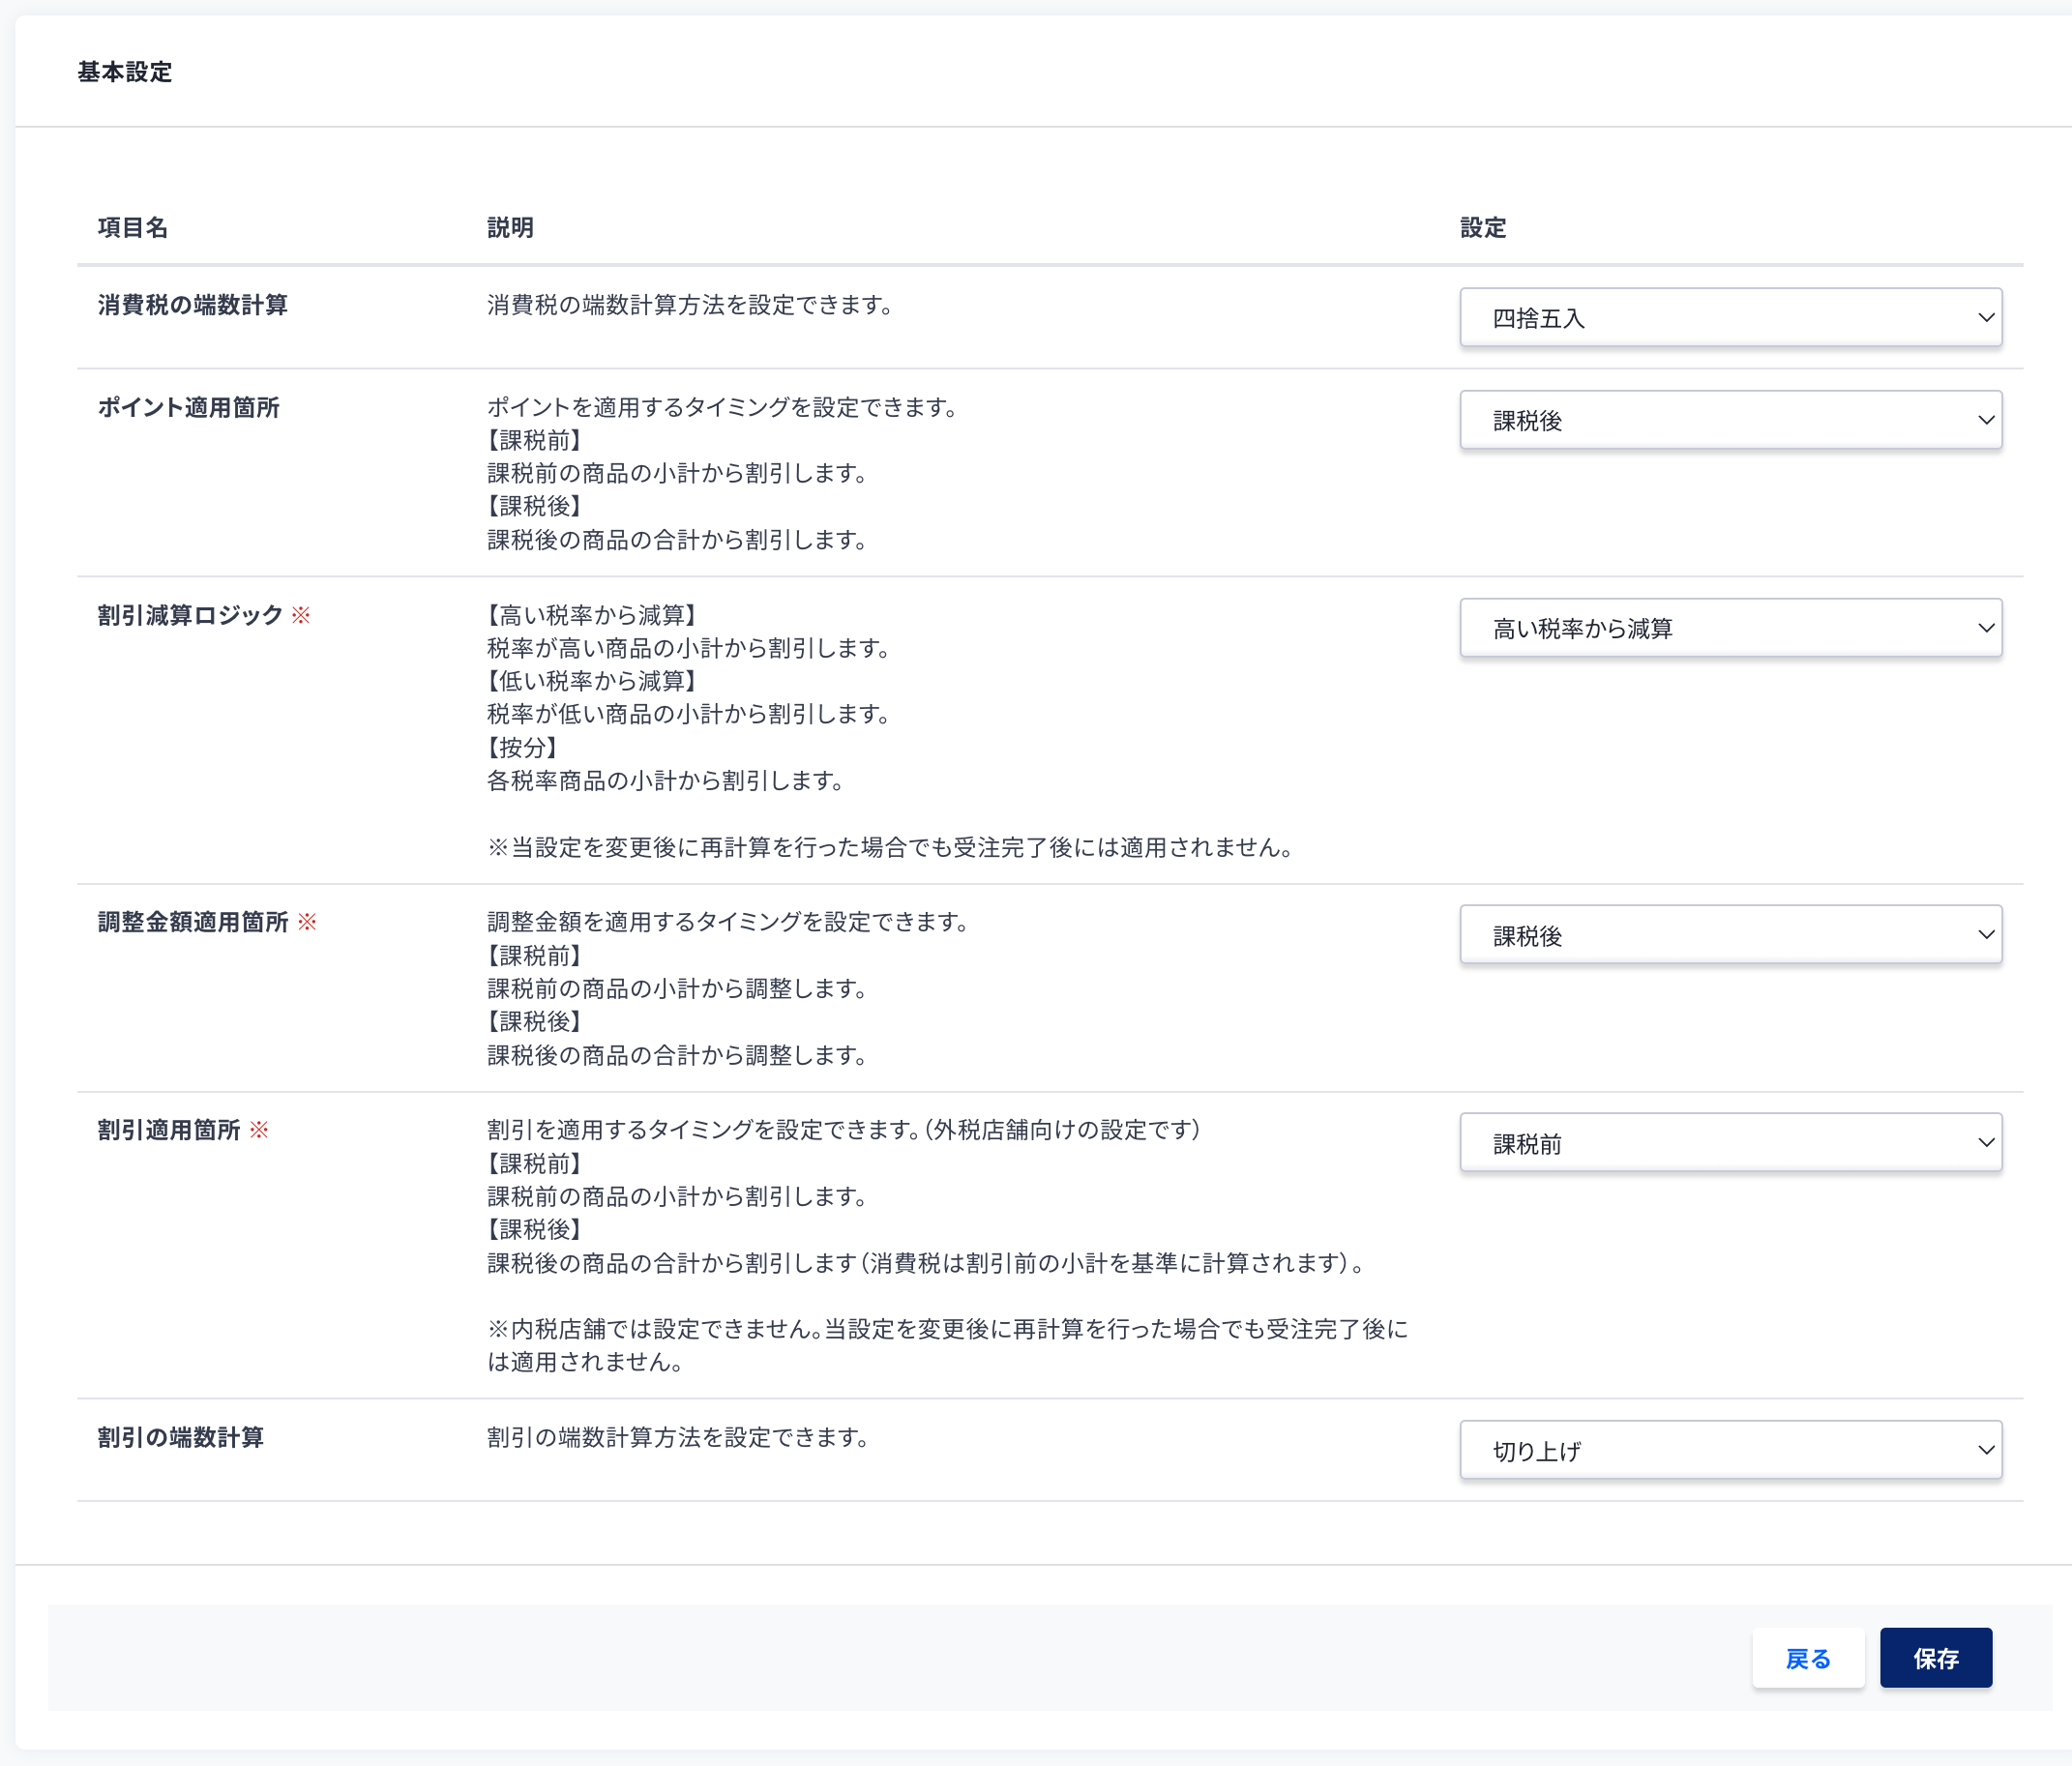
Task: Click the 説明 column header
Action: click(511, 228)
